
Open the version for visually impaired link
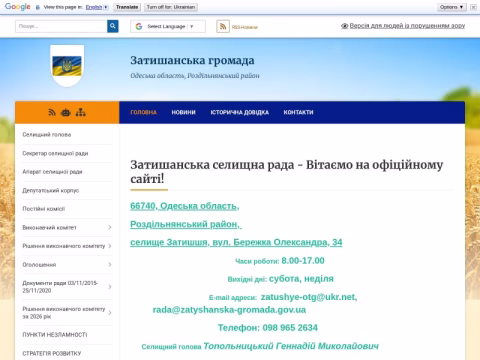click(407, 26)
